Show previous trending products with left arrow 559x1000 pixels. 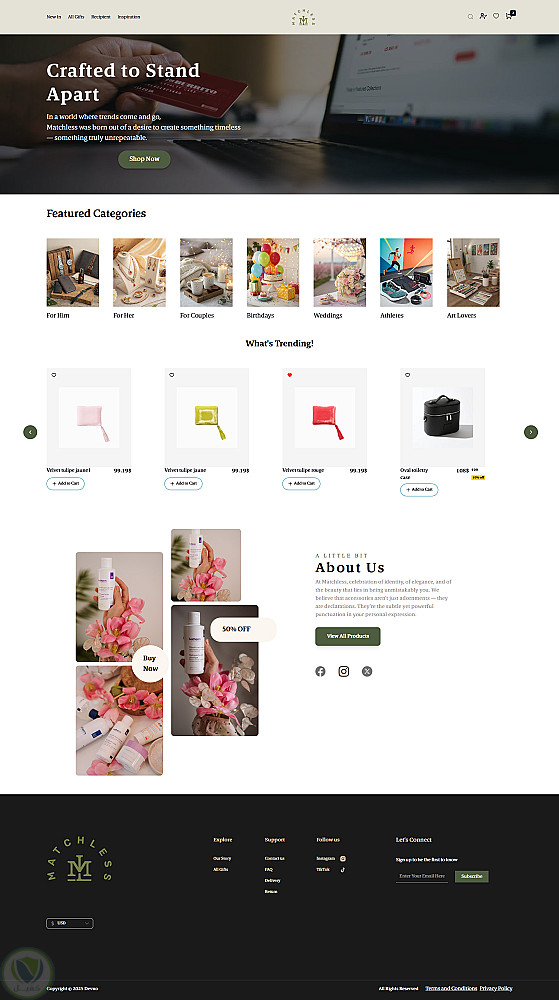pos(30,432)
